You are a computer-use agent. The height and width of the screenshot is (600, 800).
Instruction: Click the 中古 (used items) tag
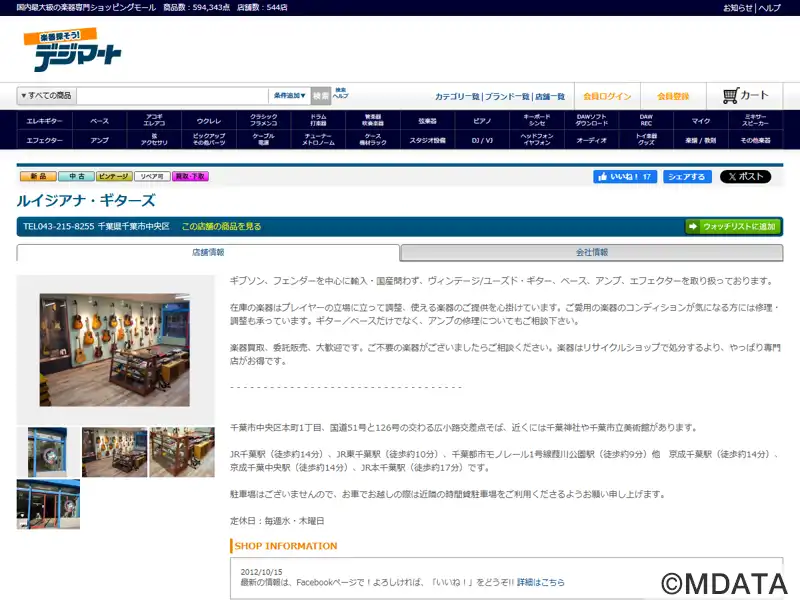pyautogui.click(x=75, y=176)
